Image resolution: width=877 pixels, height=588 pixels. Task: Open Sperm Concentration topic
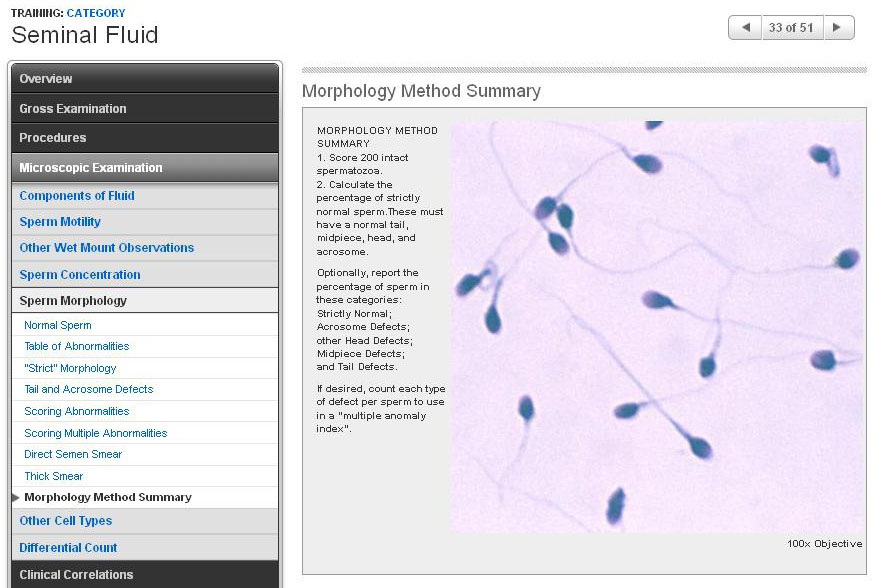tap(80, 275)
